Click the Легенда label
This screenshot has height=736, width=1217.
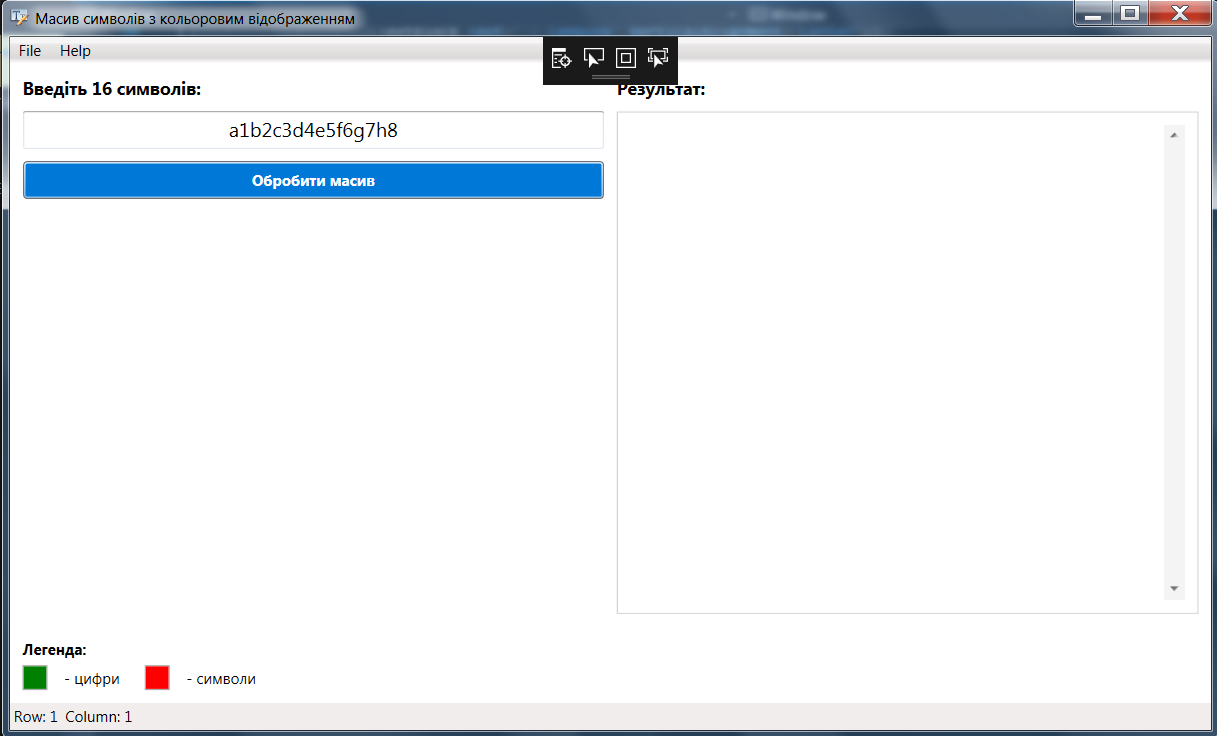click(x=55, y=649)
